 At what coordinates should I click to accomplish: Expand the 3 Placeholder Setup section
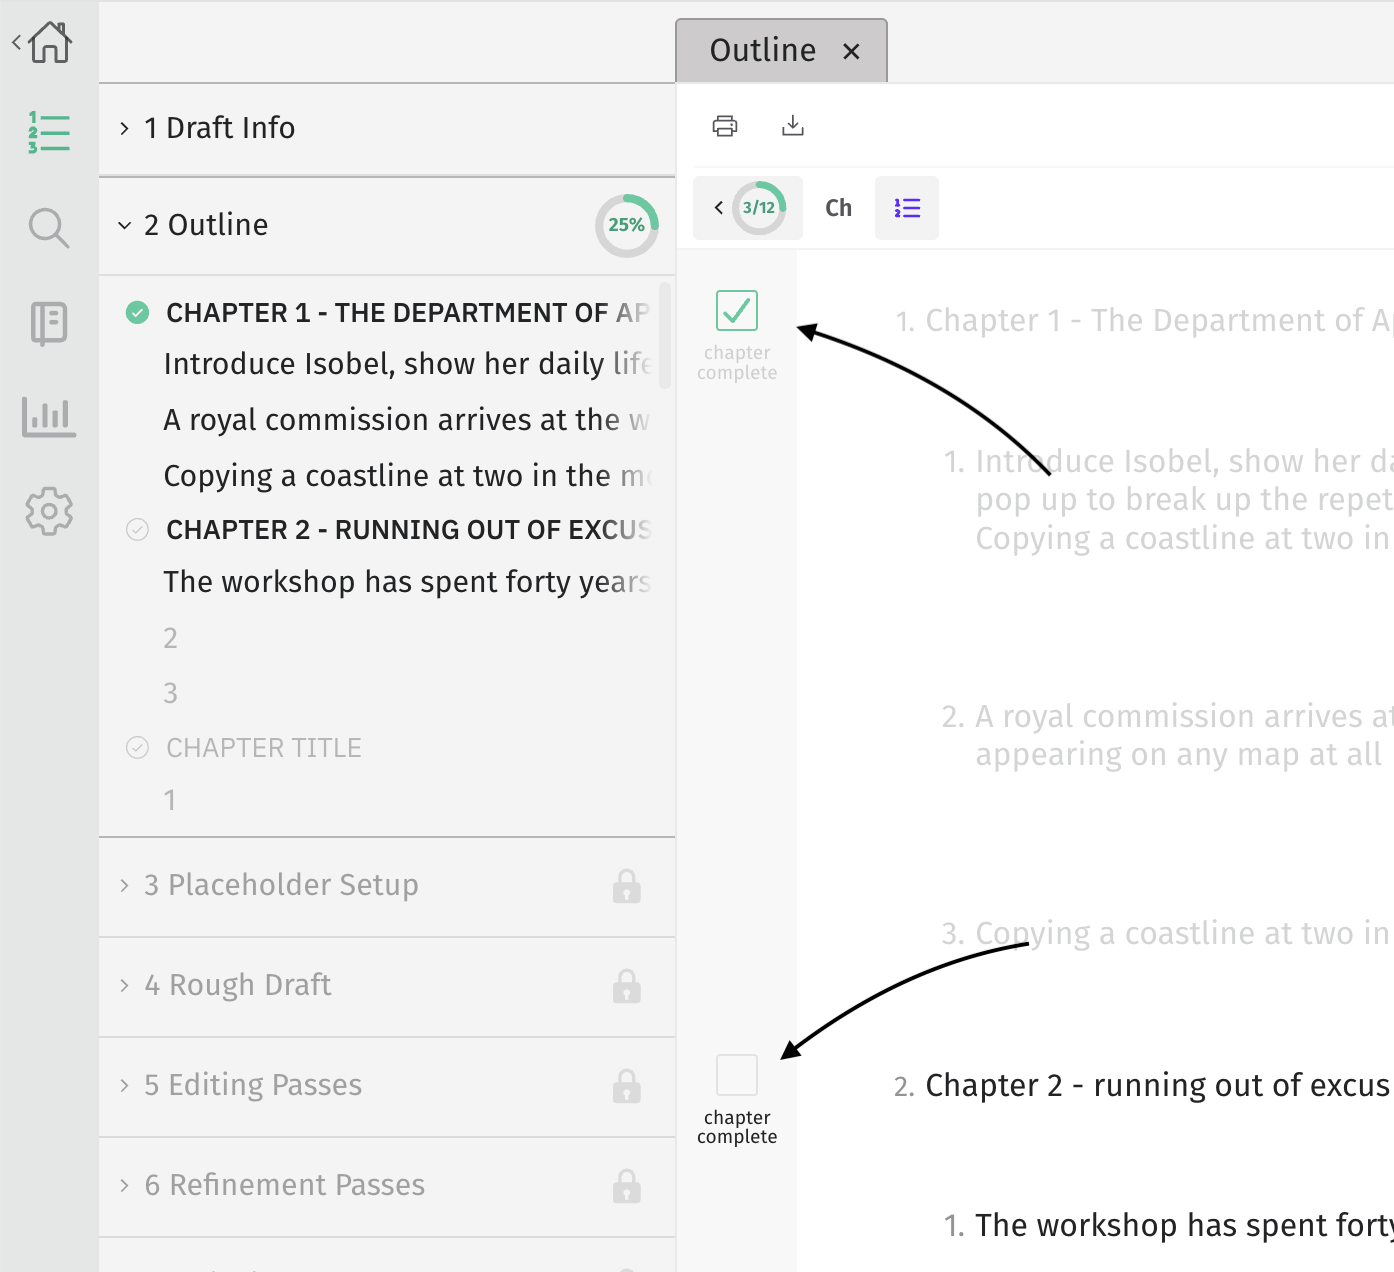click(387, 886)
